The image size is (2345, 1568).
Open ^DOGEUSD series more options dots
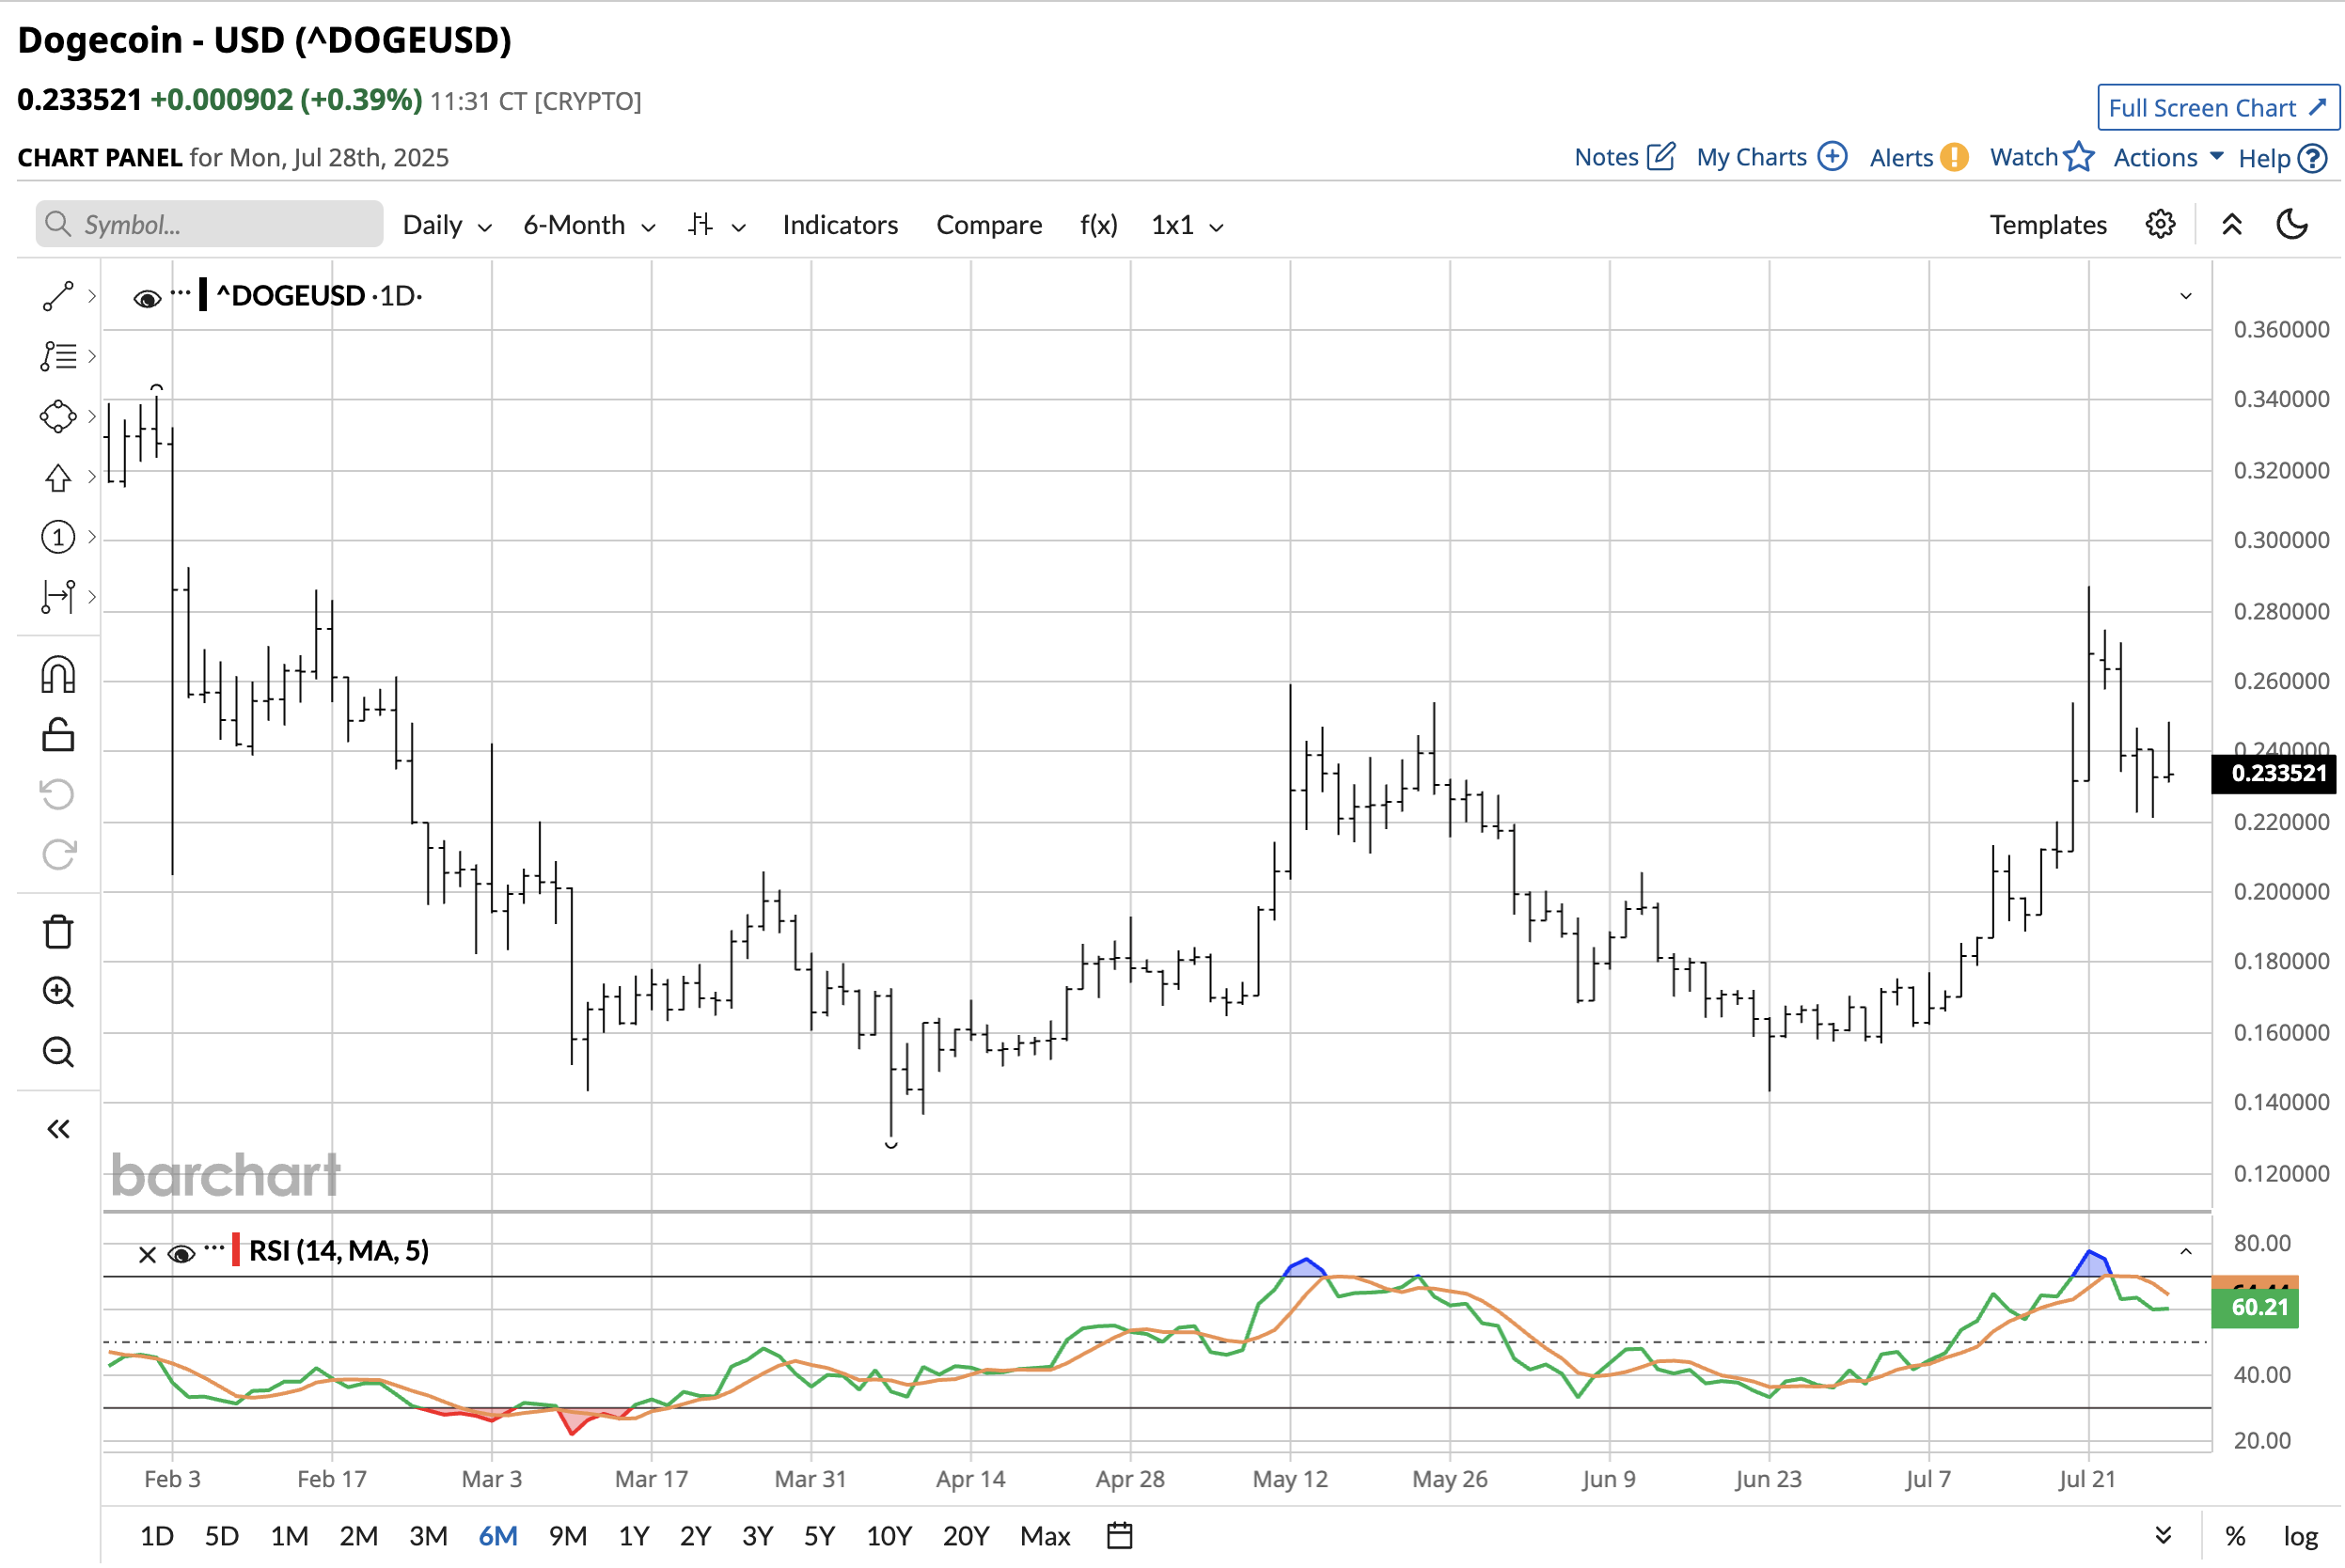[x=180, y=293]
